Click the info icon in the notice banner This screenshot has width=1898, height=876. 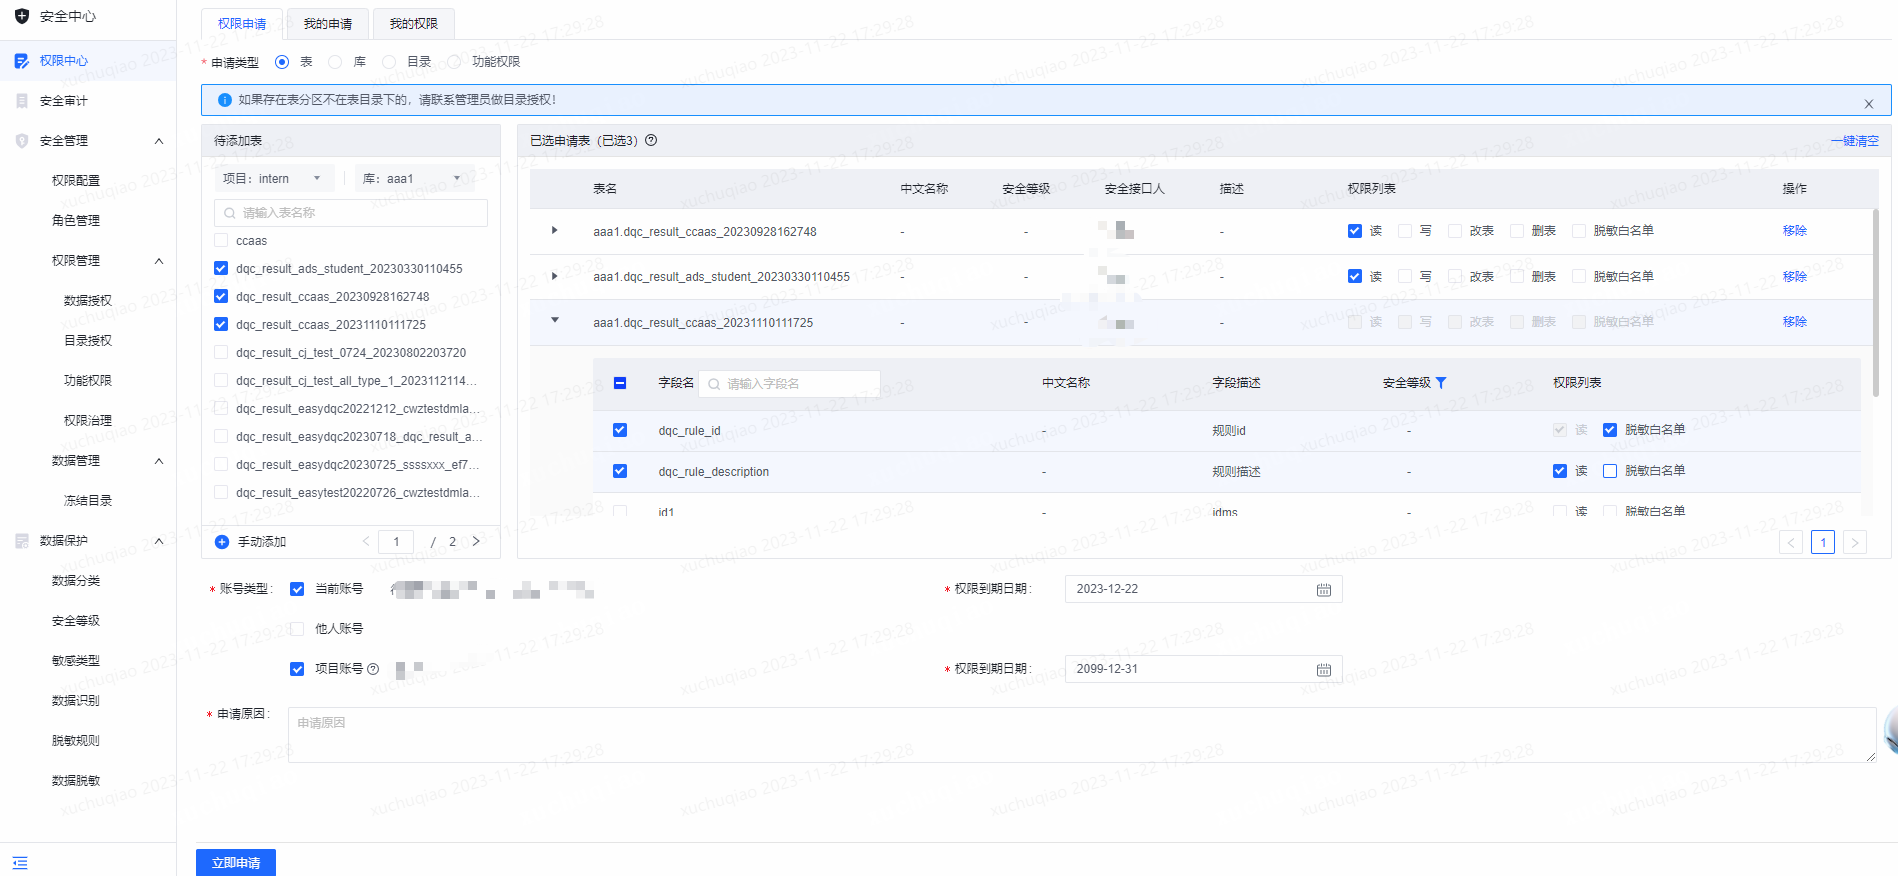click(225, 100)
